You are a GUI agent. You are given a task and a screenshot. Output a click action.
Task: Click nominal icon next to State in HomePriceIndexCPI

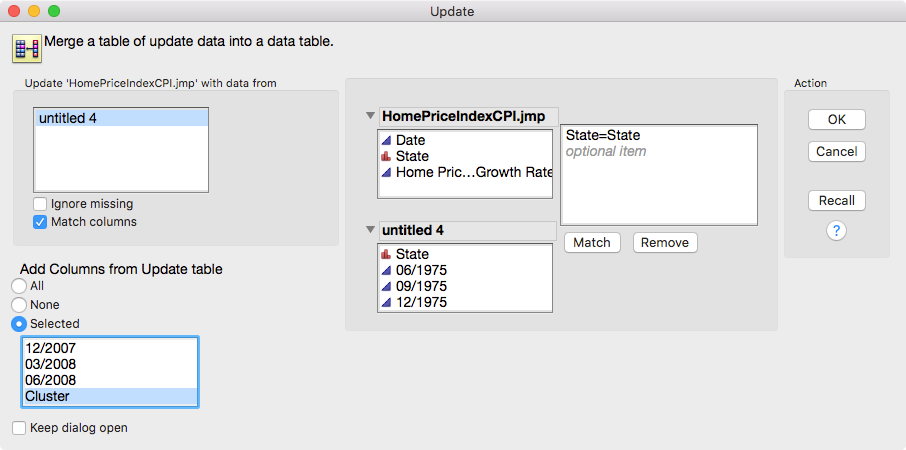(386, 156)
